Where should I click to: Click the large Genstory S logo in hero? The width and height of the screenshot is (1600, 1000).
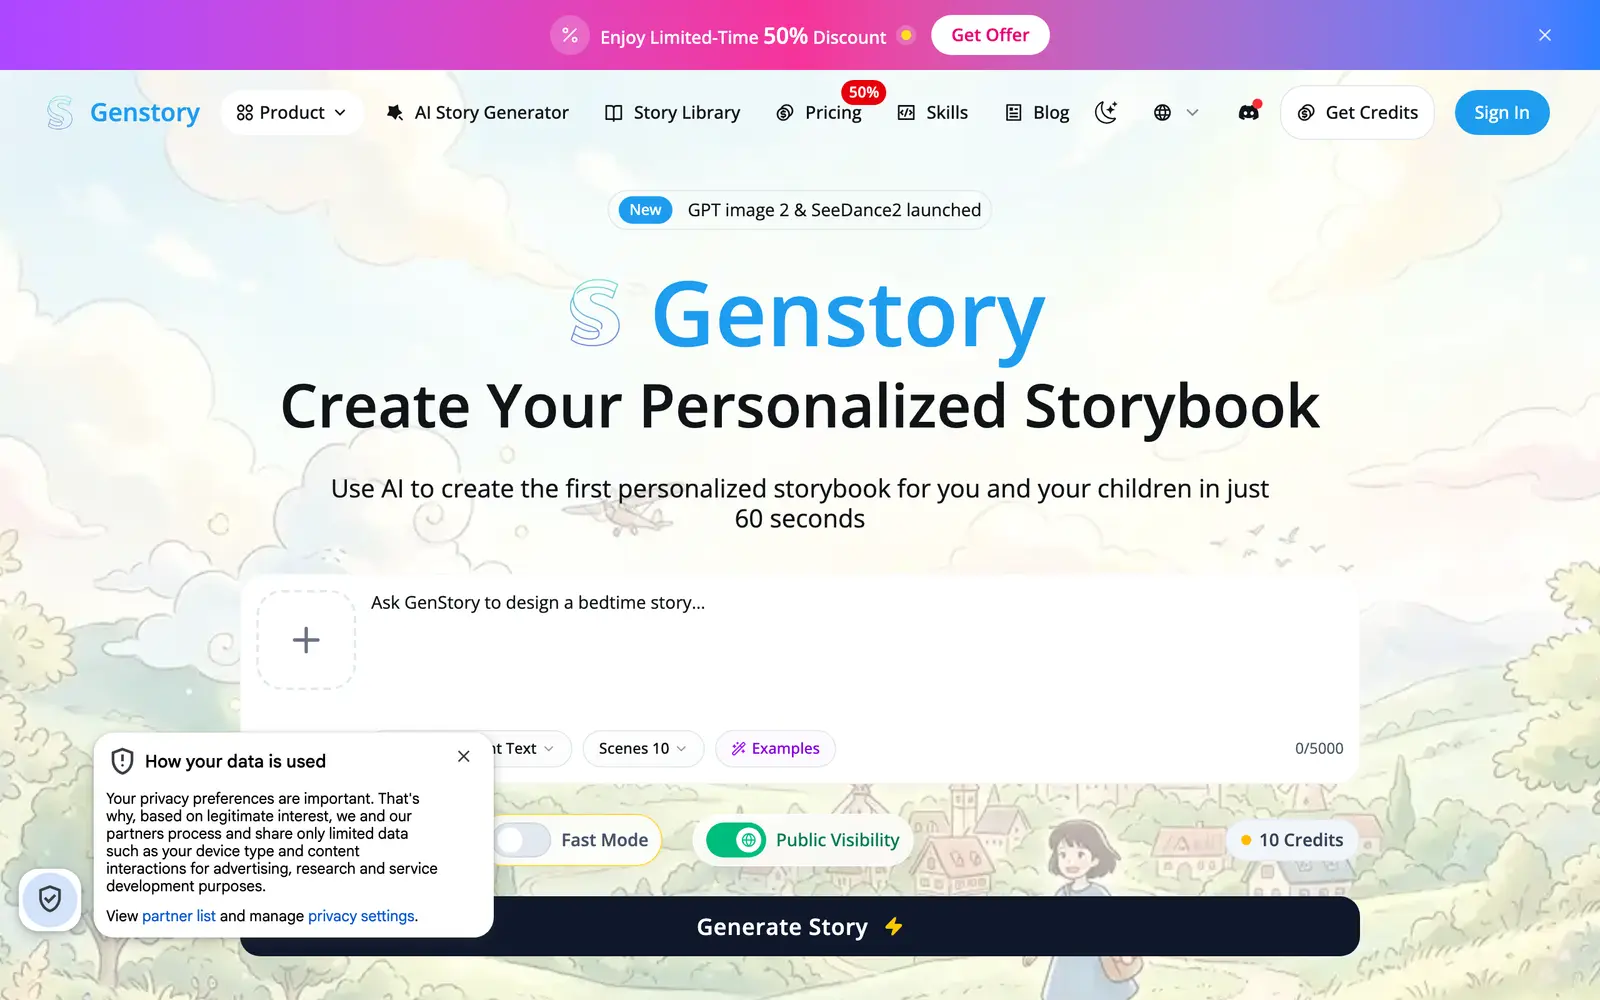click(x=595, y=313)
